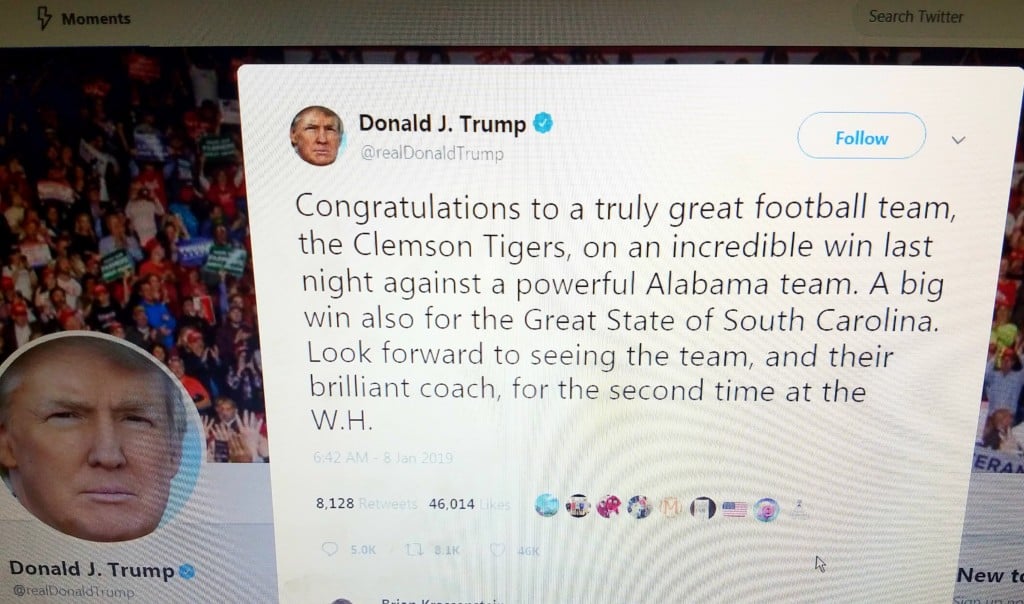Image resolution: width=1024 pixels, height=604 pixels.
Task: Click verified badge beside tweet author name
Action: pos(543,122)
